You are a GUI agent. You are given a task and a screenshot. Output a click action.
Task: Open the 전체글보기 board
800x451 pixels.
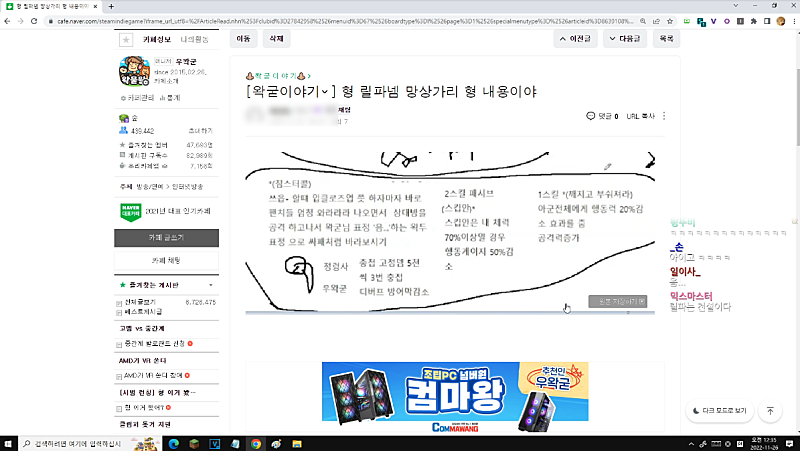point(140,302)
